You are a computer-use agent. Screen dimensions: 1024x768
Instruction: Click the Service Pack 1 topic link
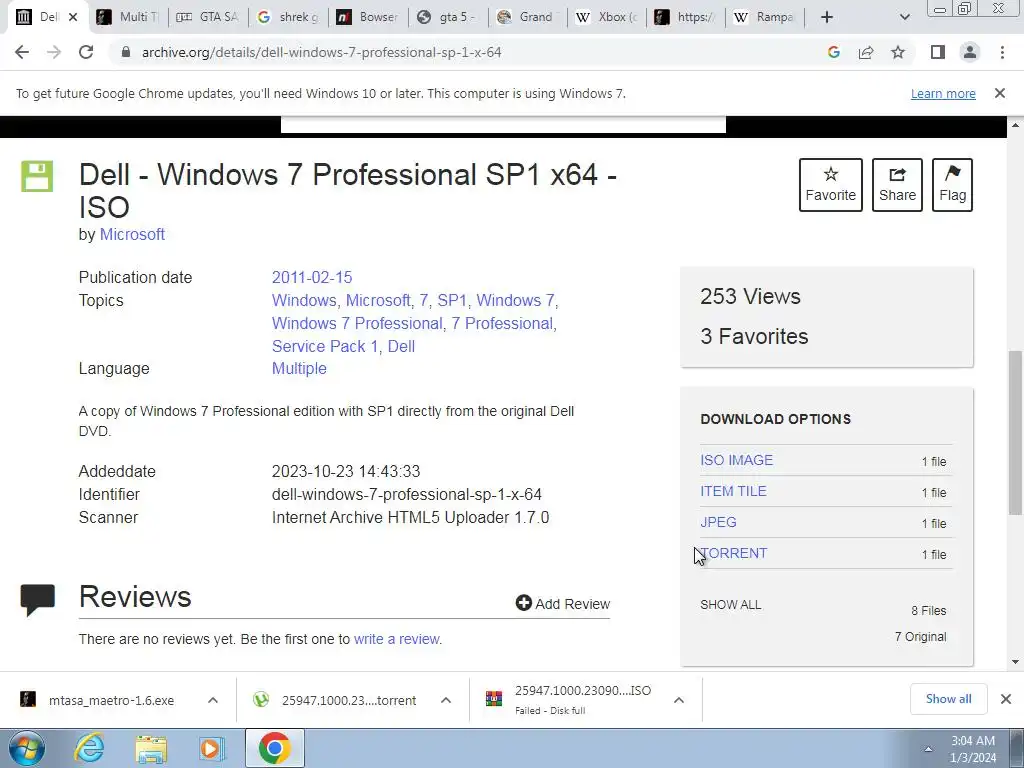[325, 346]
